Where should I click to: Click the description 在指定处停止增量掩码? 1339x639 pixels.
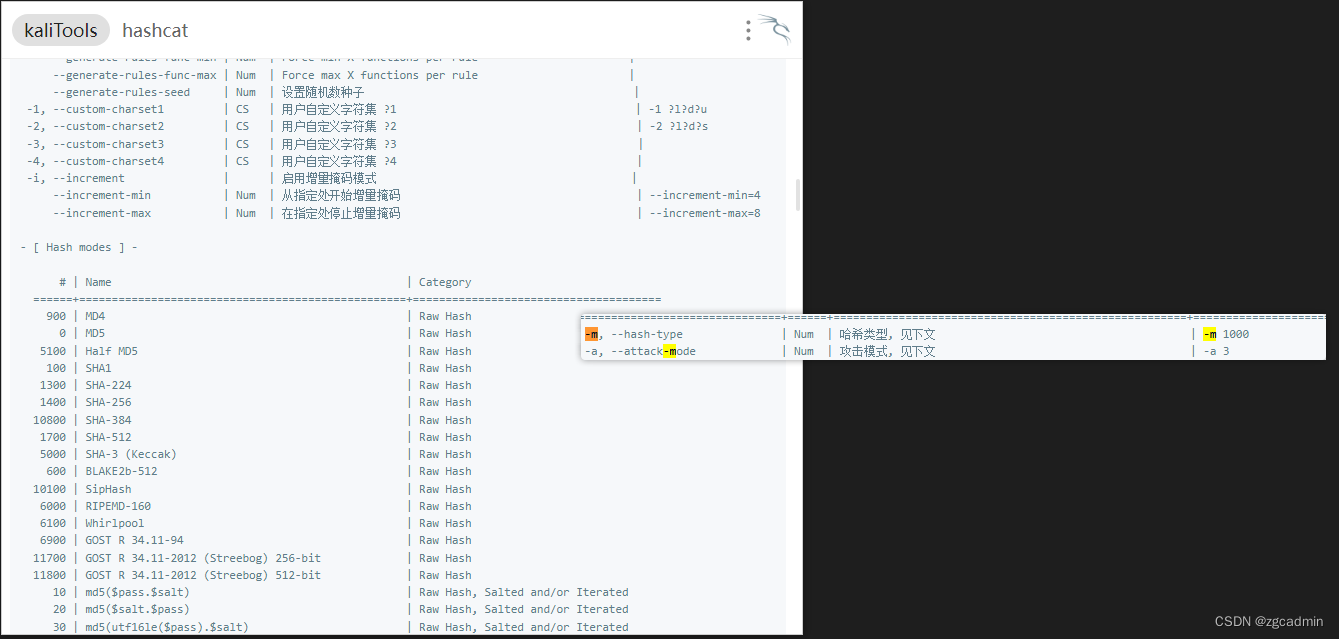(341, 213)
